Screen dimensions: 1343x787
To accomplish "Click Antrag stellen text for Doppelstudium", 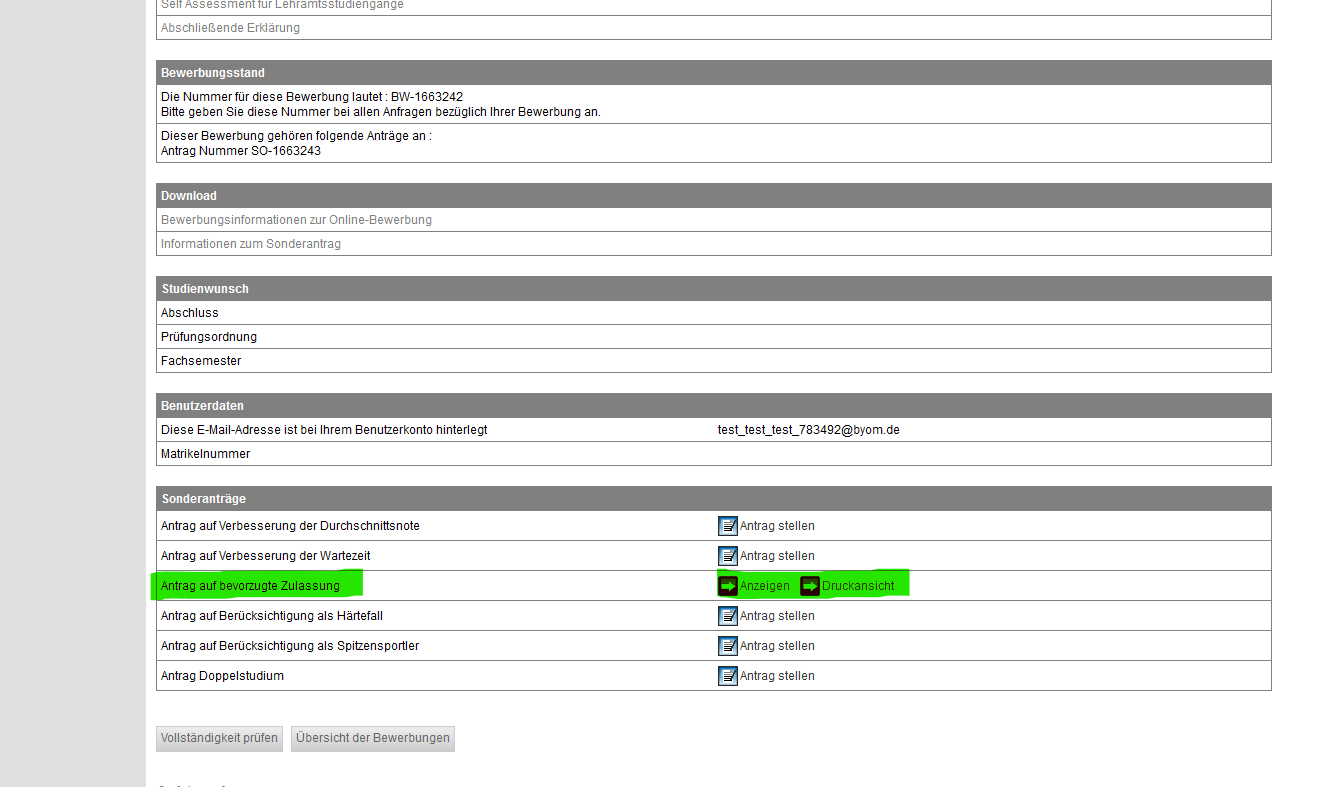I will [x=777, y=676].
